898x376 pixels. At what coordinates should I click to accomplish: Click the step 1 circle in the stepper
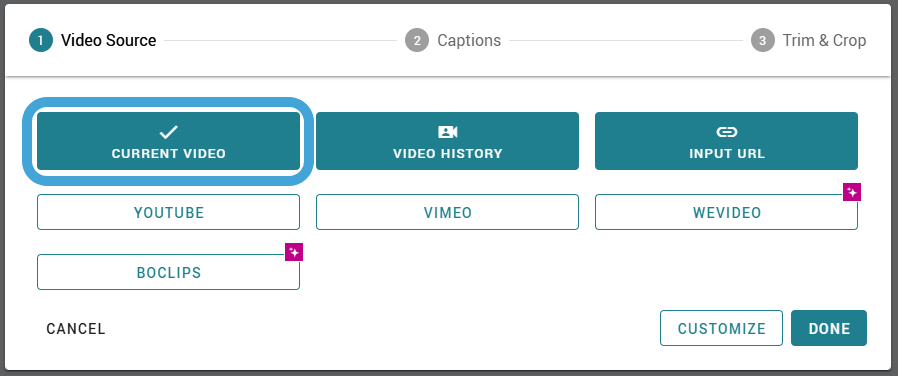coord(41,41)
